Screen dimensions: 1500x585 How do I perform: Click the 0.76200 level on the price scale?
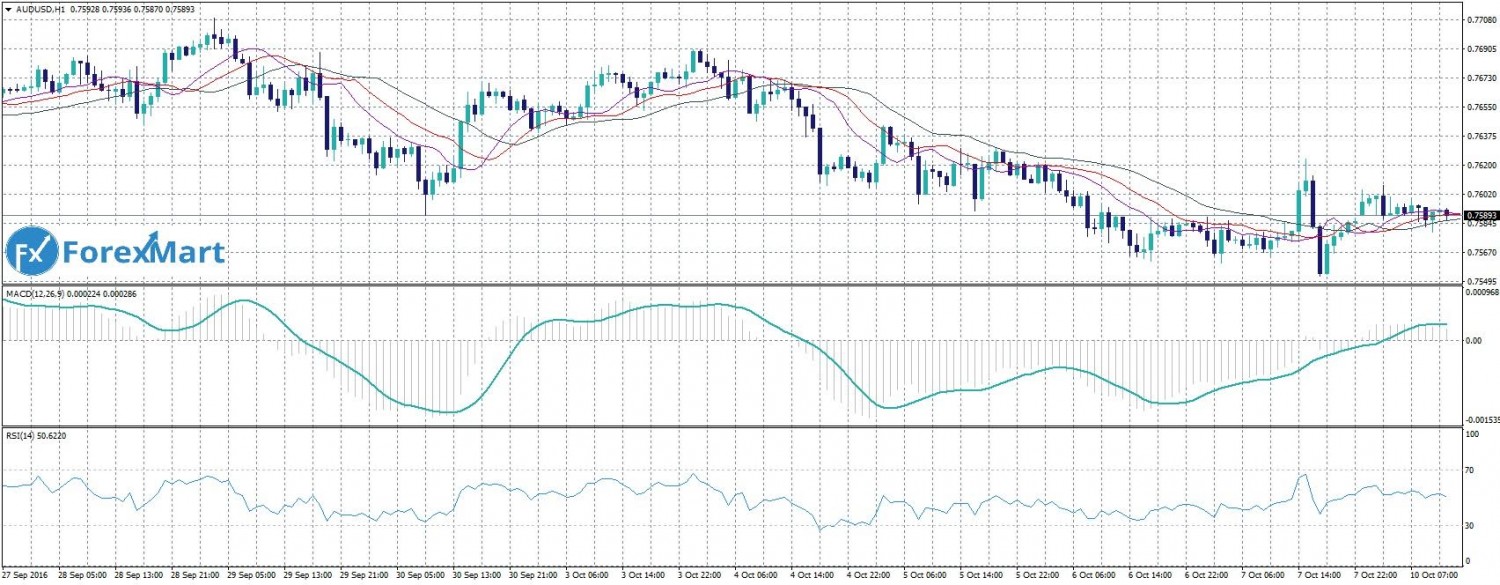[x=1480, y=165]
